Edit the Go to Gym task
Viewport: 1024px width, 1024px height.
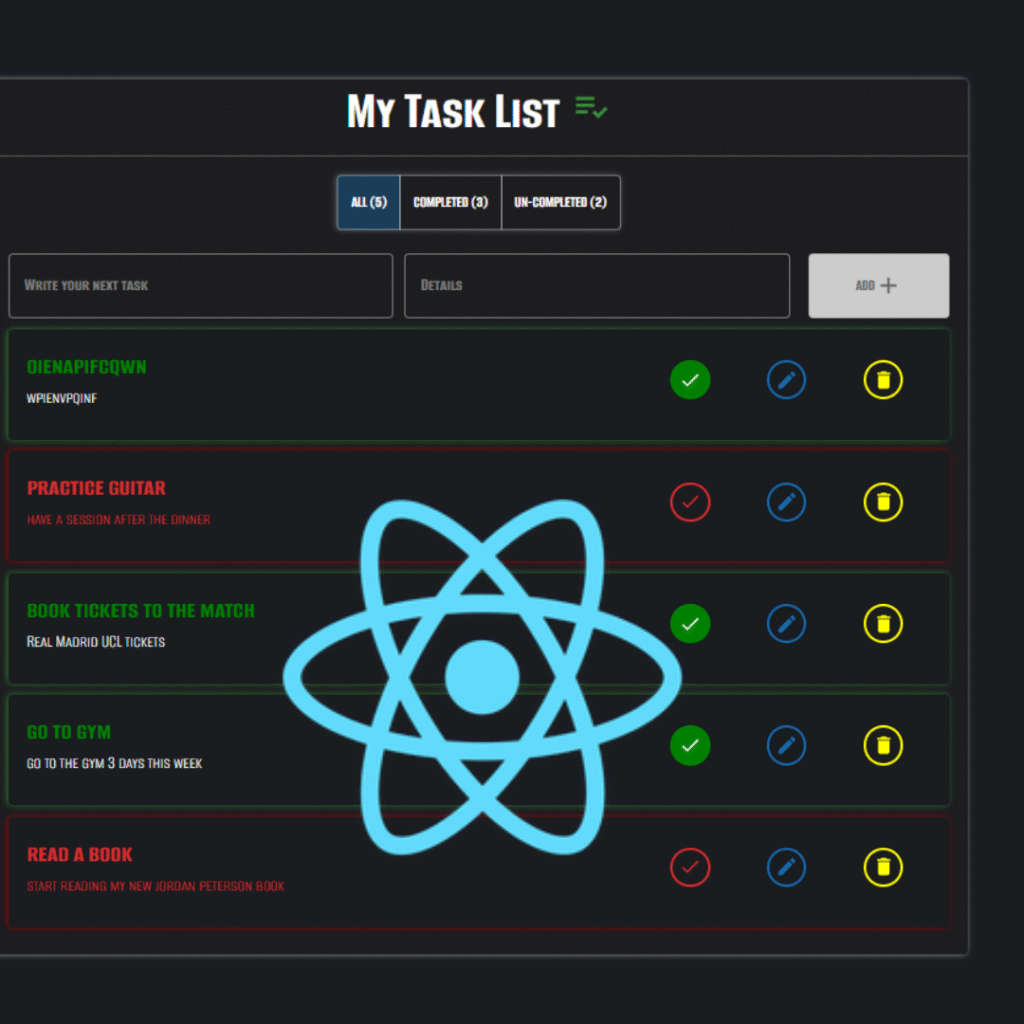tap(786, 745)
